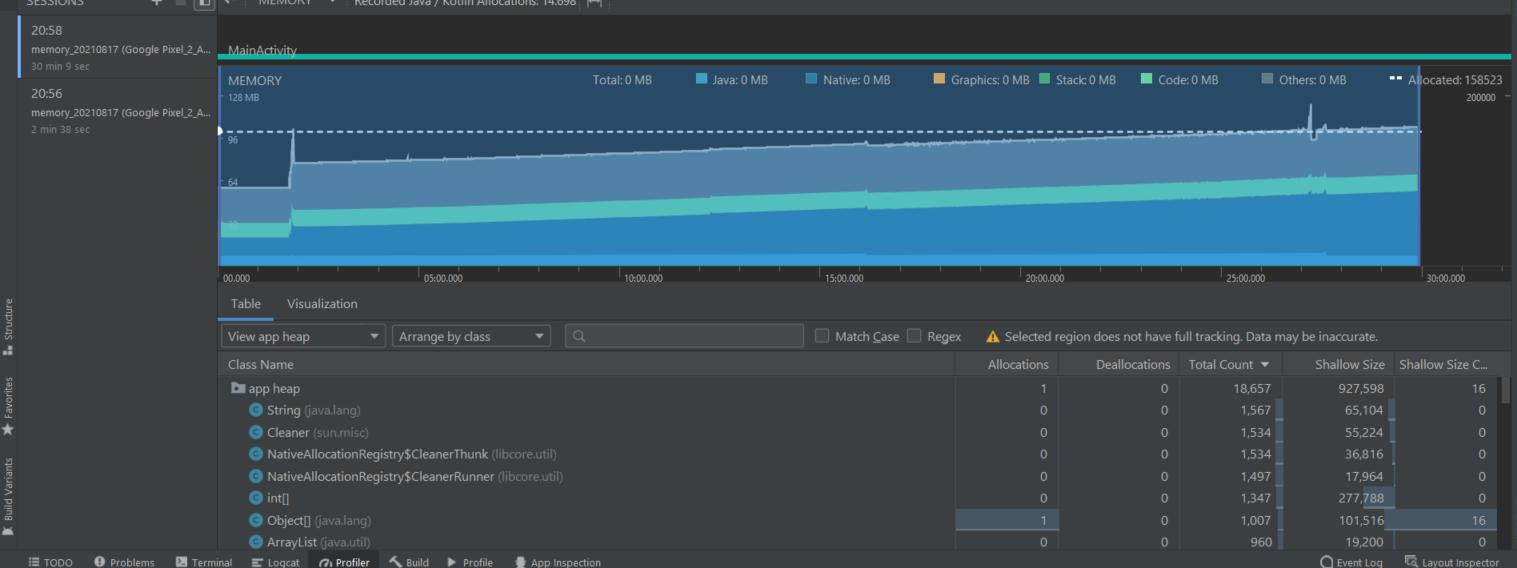Open the Arrange by class dropdown
The image size is (1517, 568).
click(472, 337)
